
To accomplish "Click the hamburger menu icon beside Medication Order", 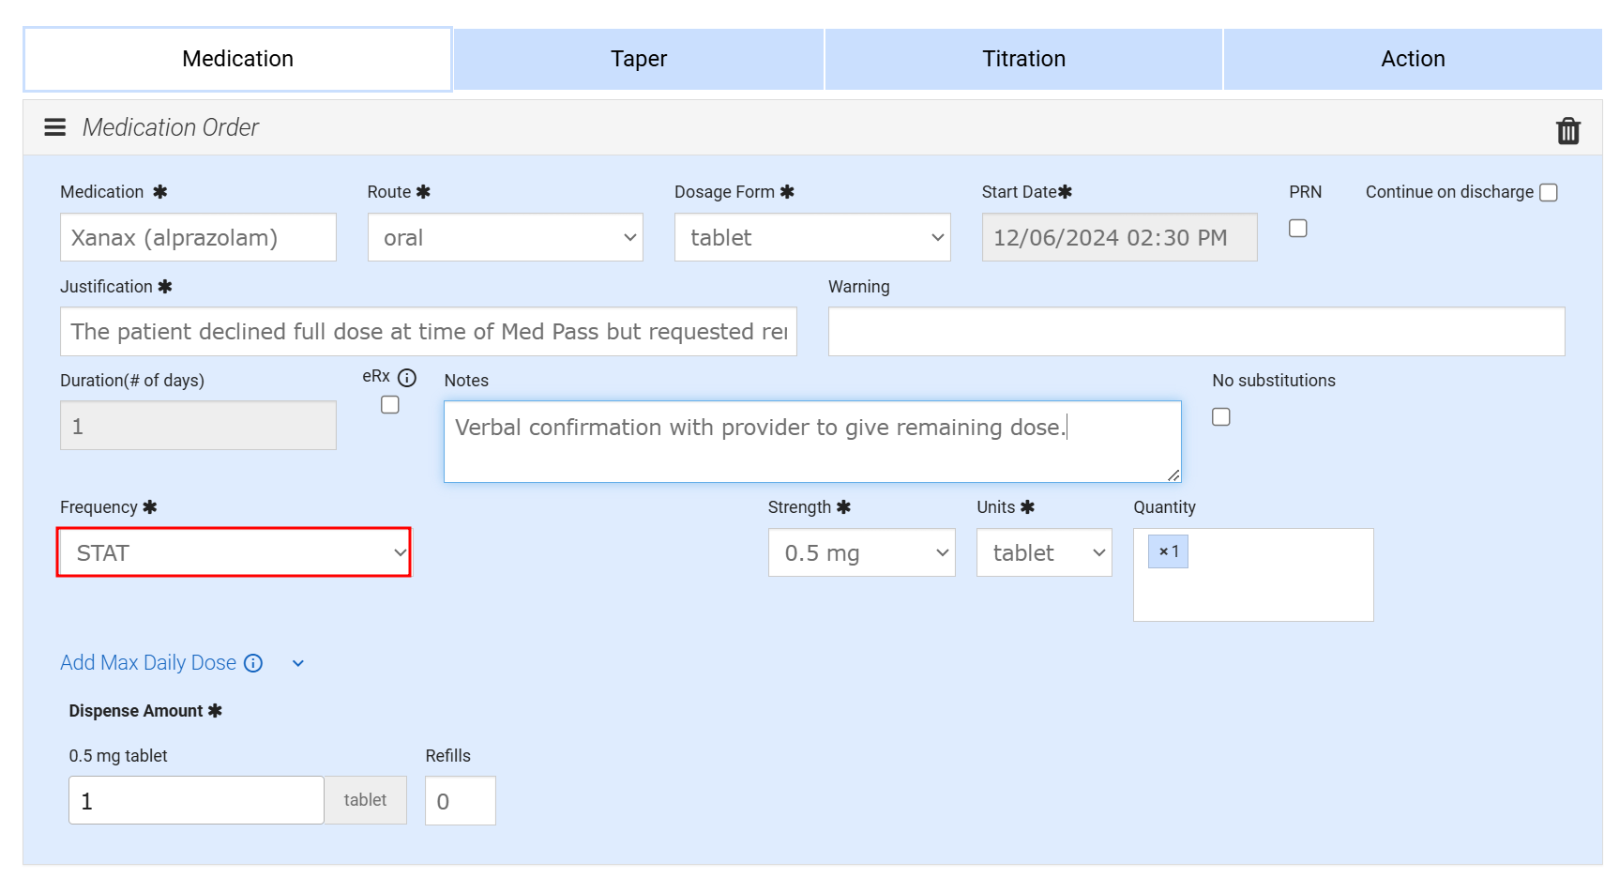I will coord(55,127).
